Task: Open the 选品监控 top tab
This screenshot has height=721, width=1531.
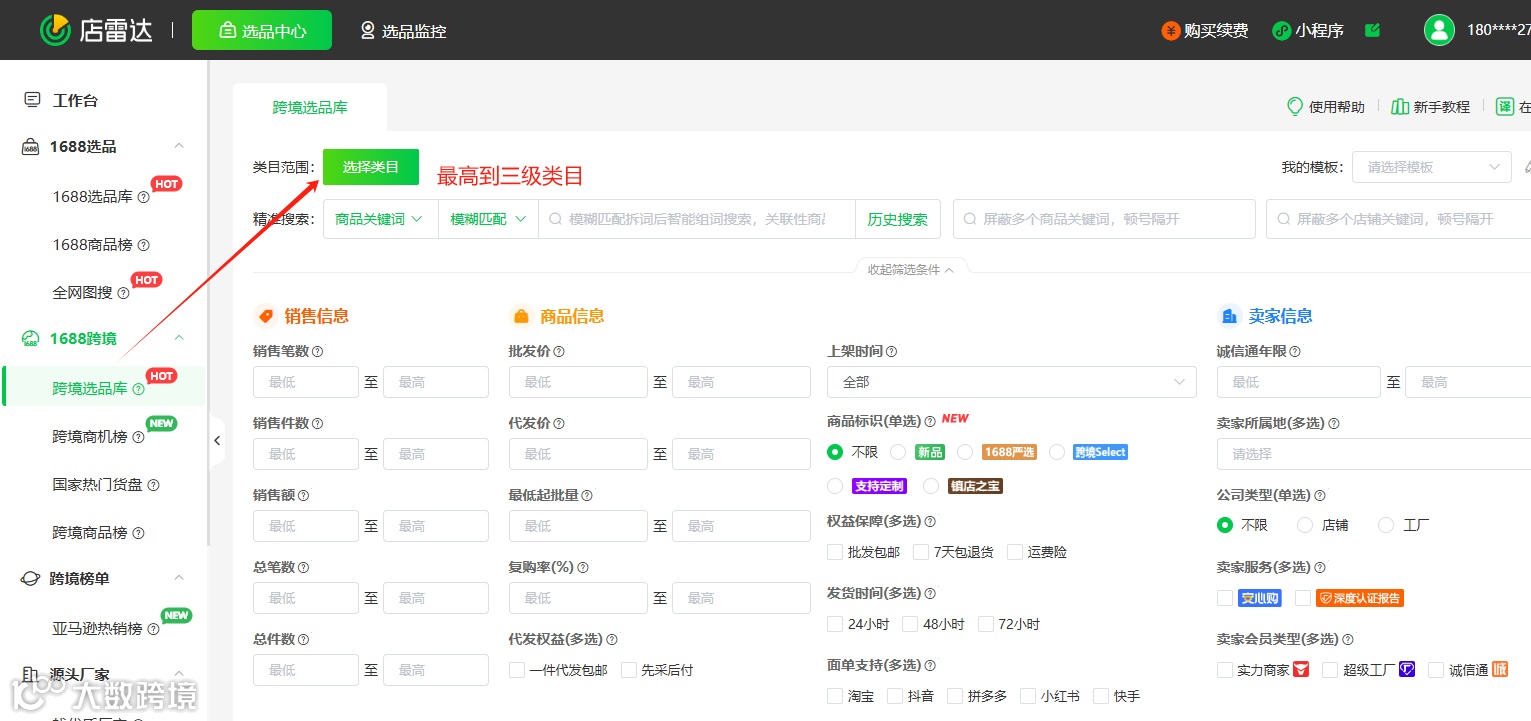Action: (403, 31)
